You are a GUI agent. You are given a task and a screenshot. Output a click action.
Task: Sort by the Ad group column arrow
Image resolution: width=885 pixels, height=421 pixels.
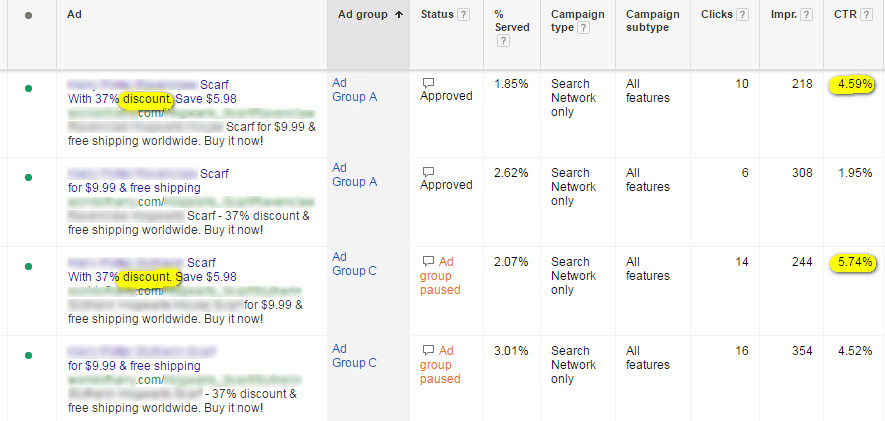[399, 15]
